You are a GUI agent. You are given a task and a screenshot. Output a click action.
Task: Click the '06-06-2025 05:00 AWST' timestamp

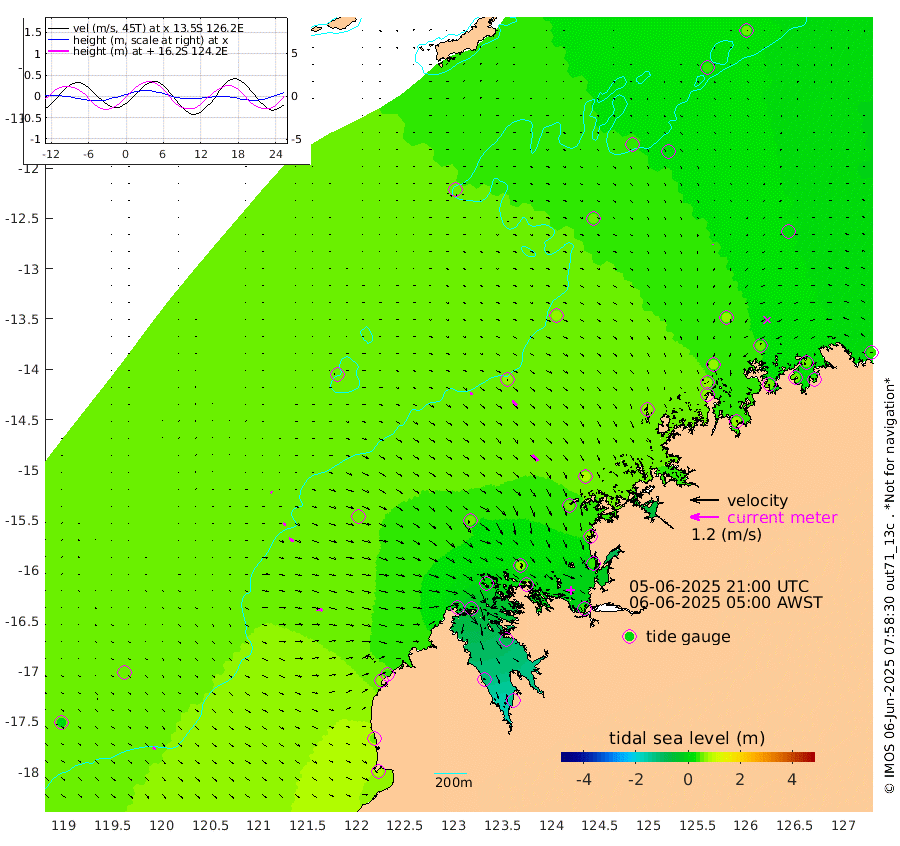pyautogui.click(x=726, y=603)
